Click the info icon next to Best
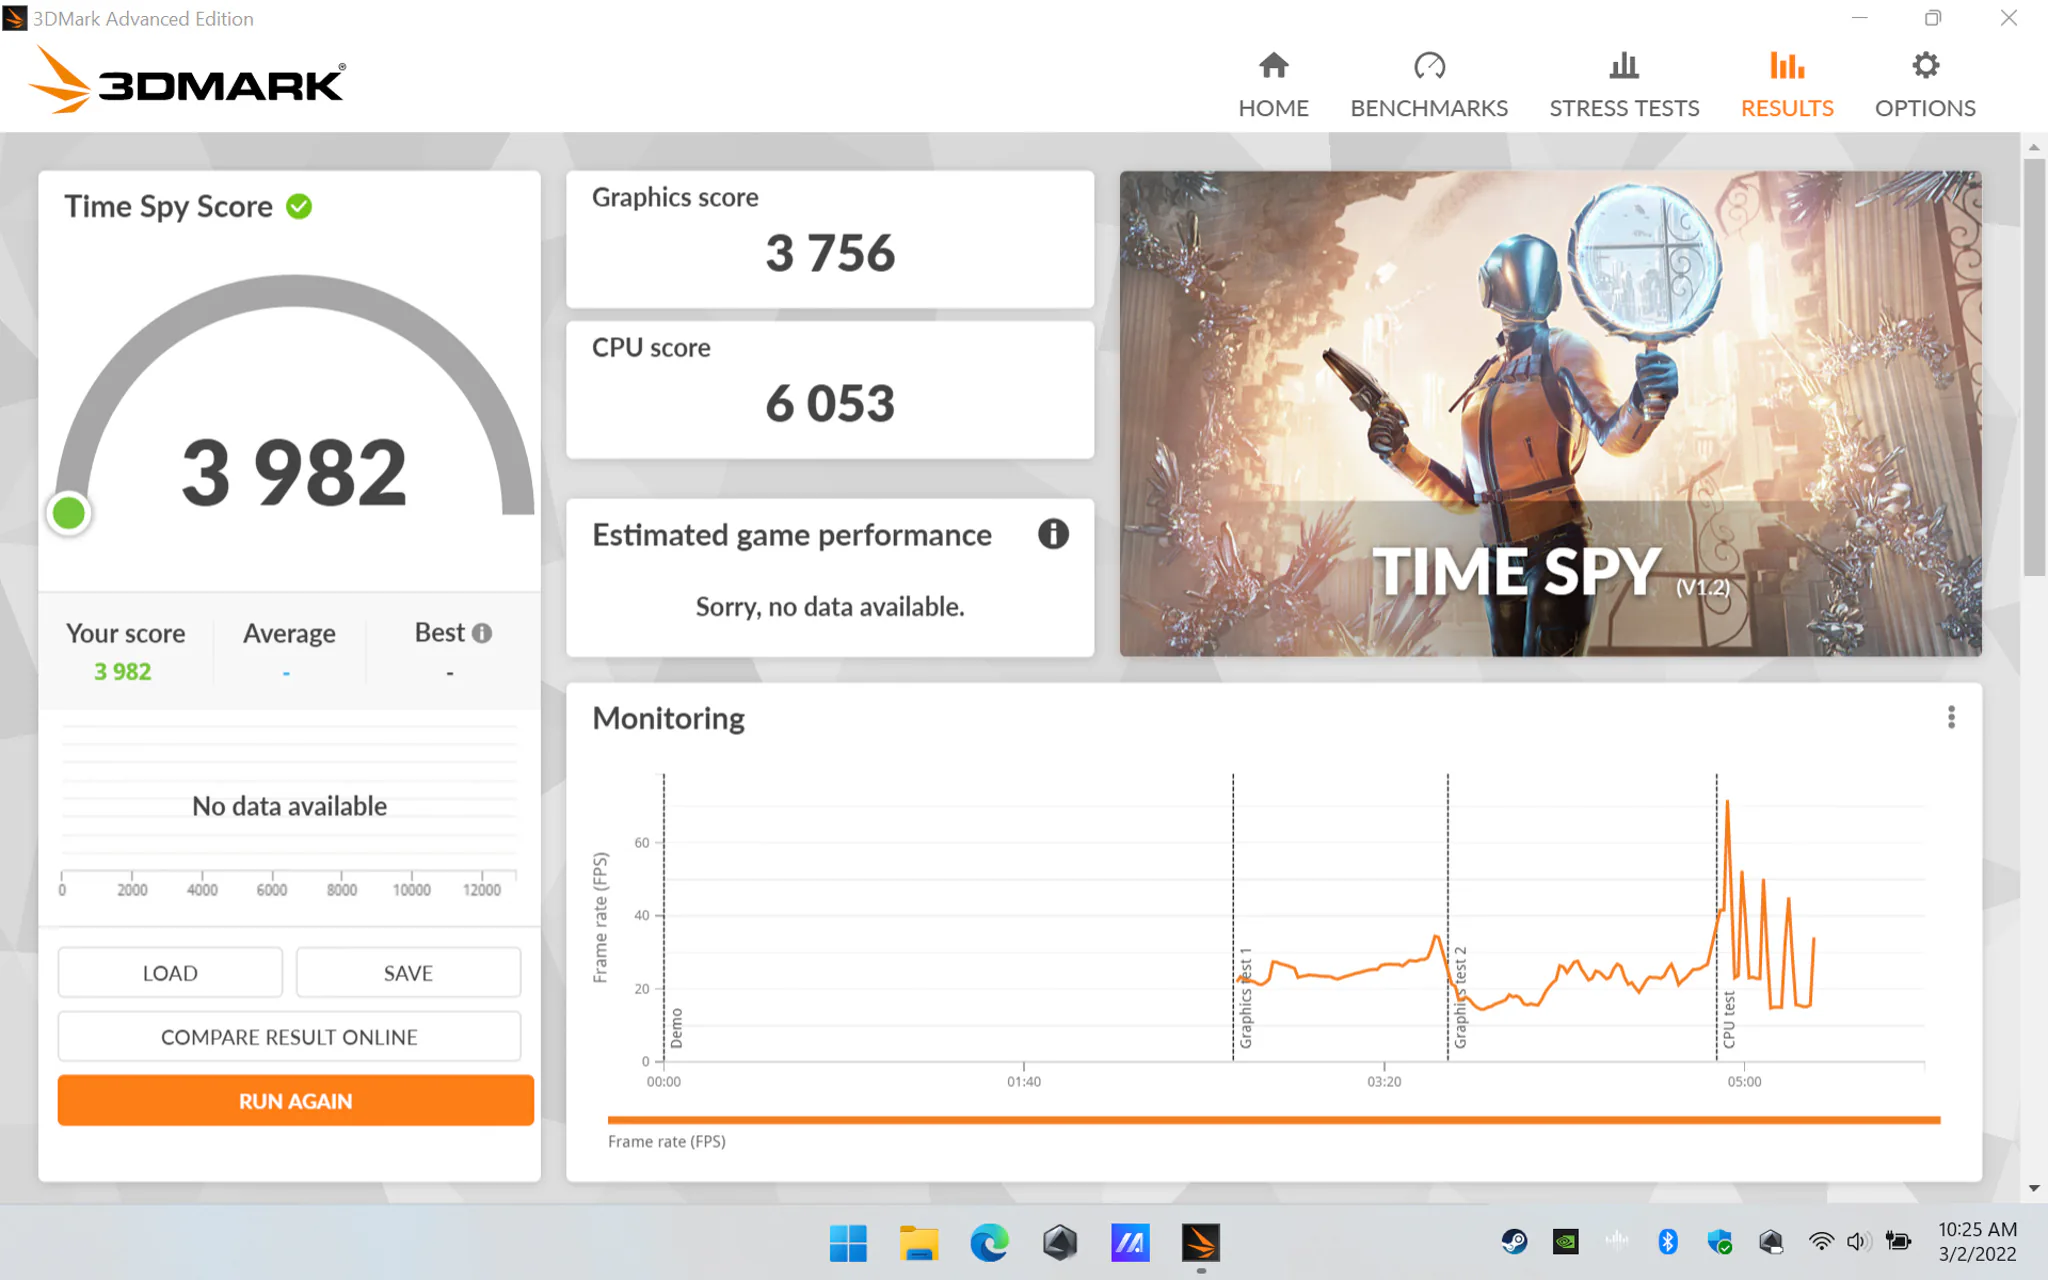This screenshot has width=2048, height=1280. point(482,633)
